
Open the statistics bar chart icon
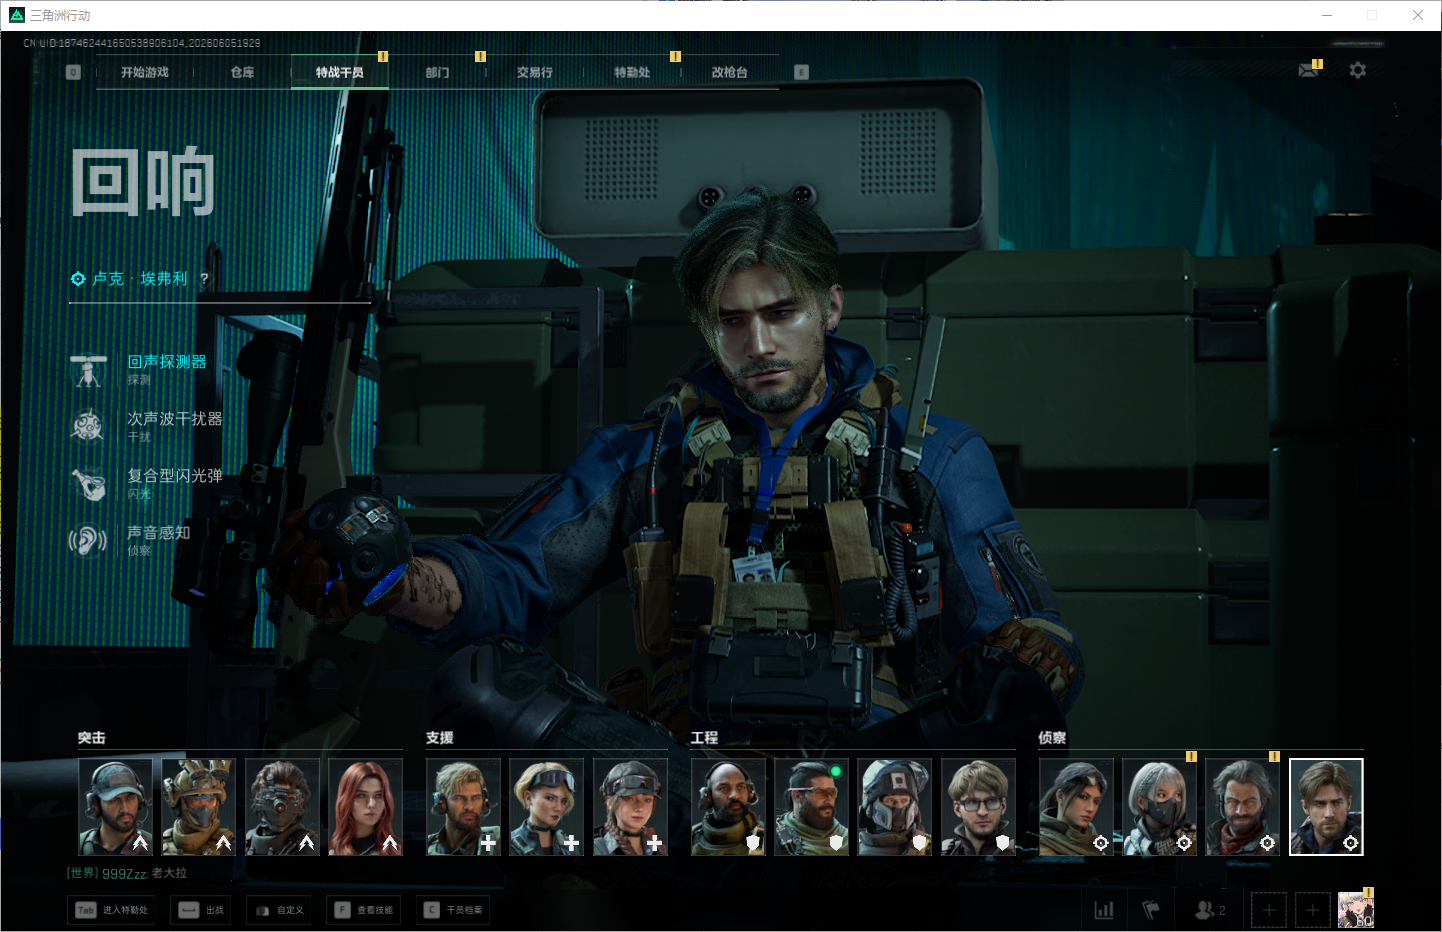click(x=1104, y=910)
